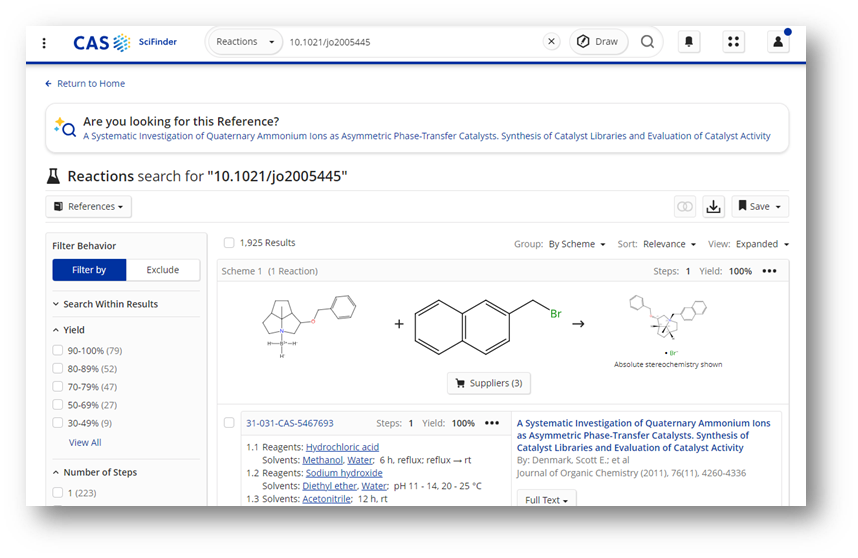
Task: Click into the search query field
Action: pos(413,42)
